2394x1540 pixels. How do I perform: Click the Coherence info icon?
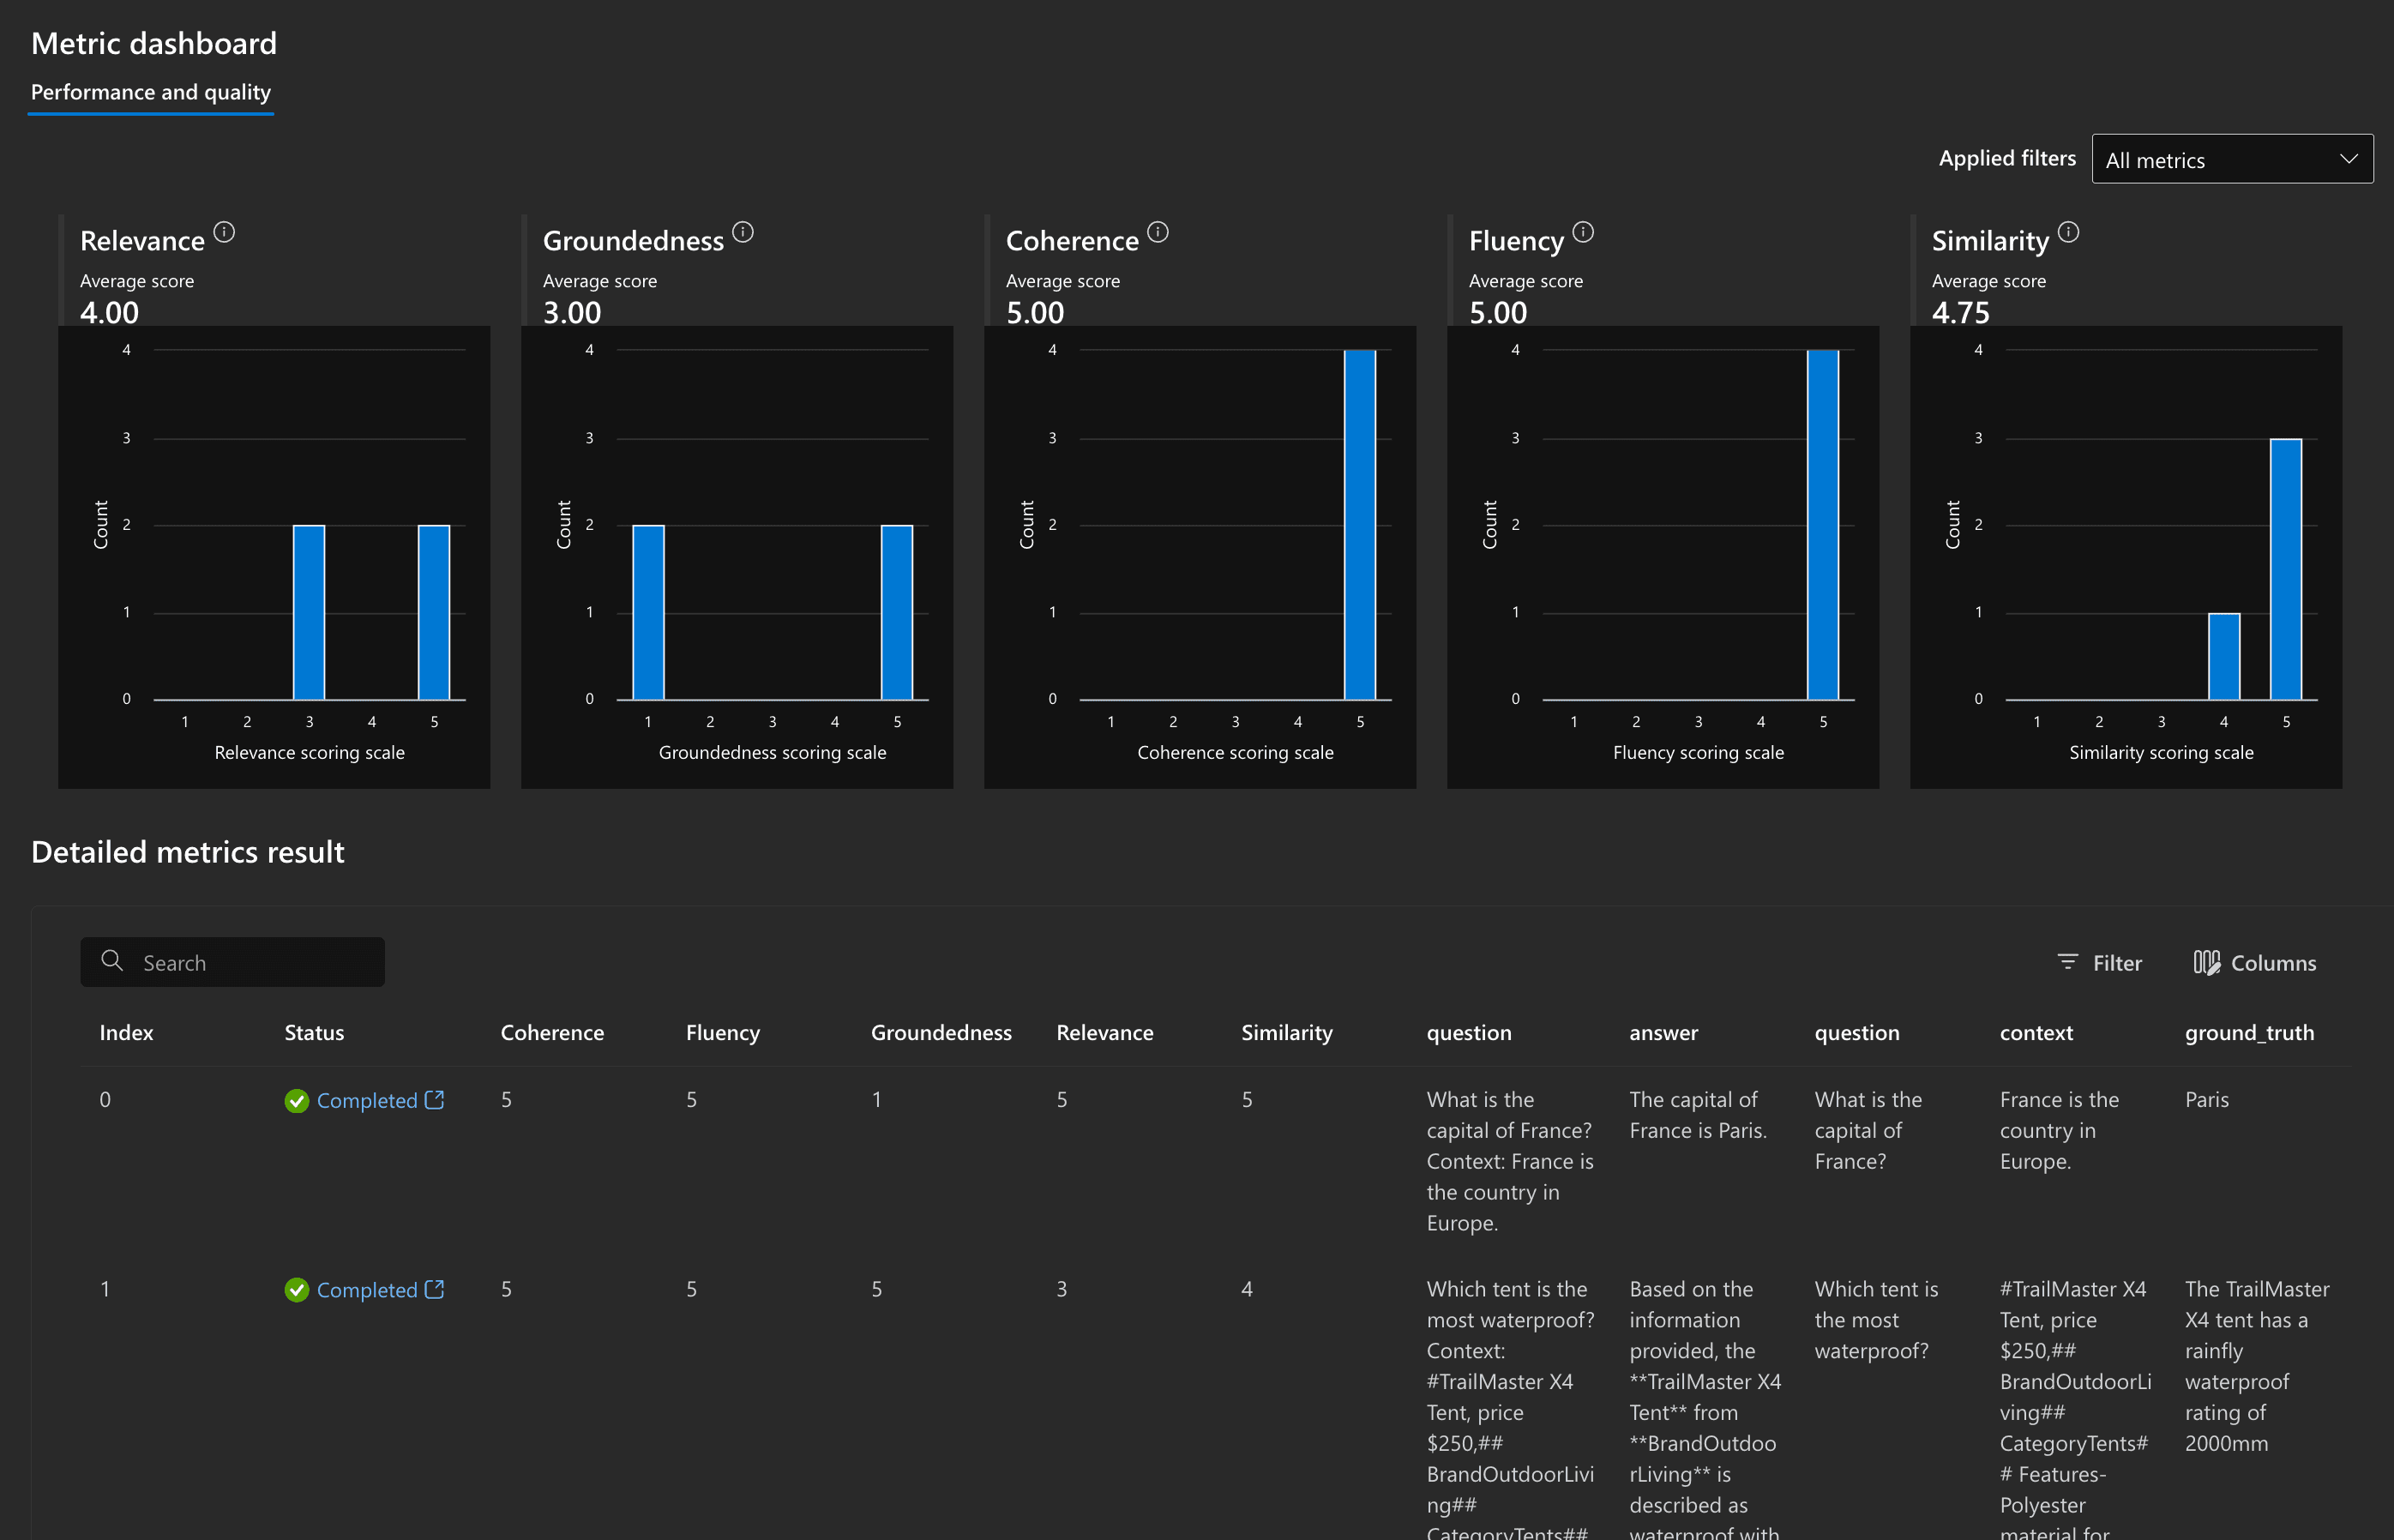[1157, 232]
